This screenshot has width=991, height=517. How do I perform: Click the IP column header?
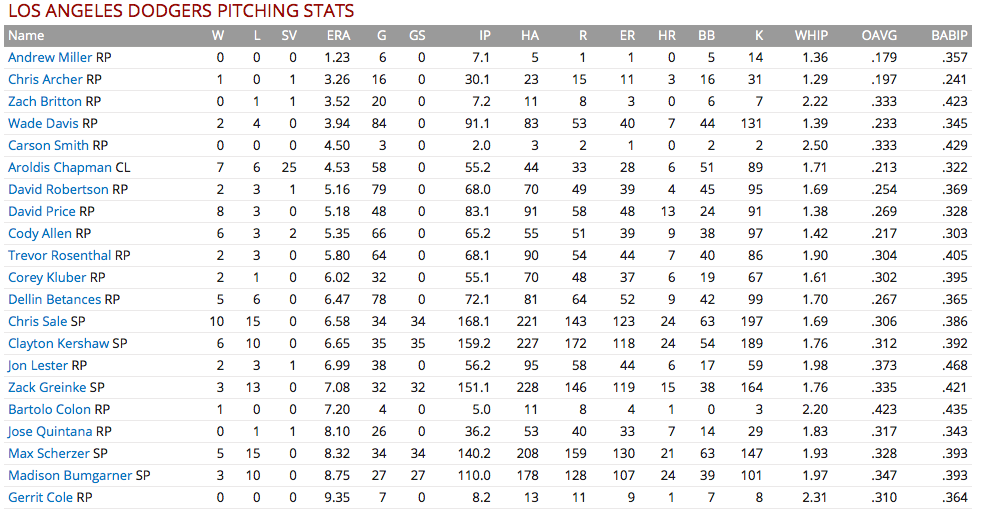483,35
